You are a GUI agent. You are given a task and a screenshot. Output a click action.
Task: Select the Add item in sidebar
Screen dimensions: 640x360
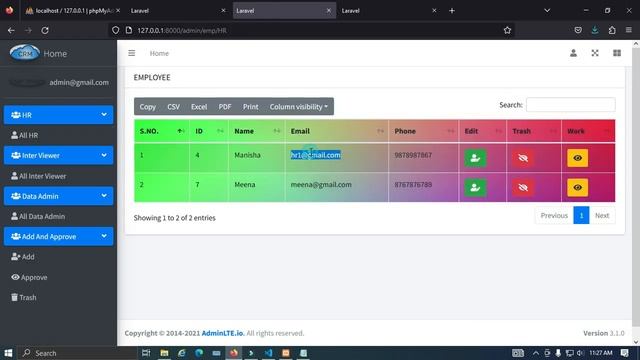pos(23,257)
